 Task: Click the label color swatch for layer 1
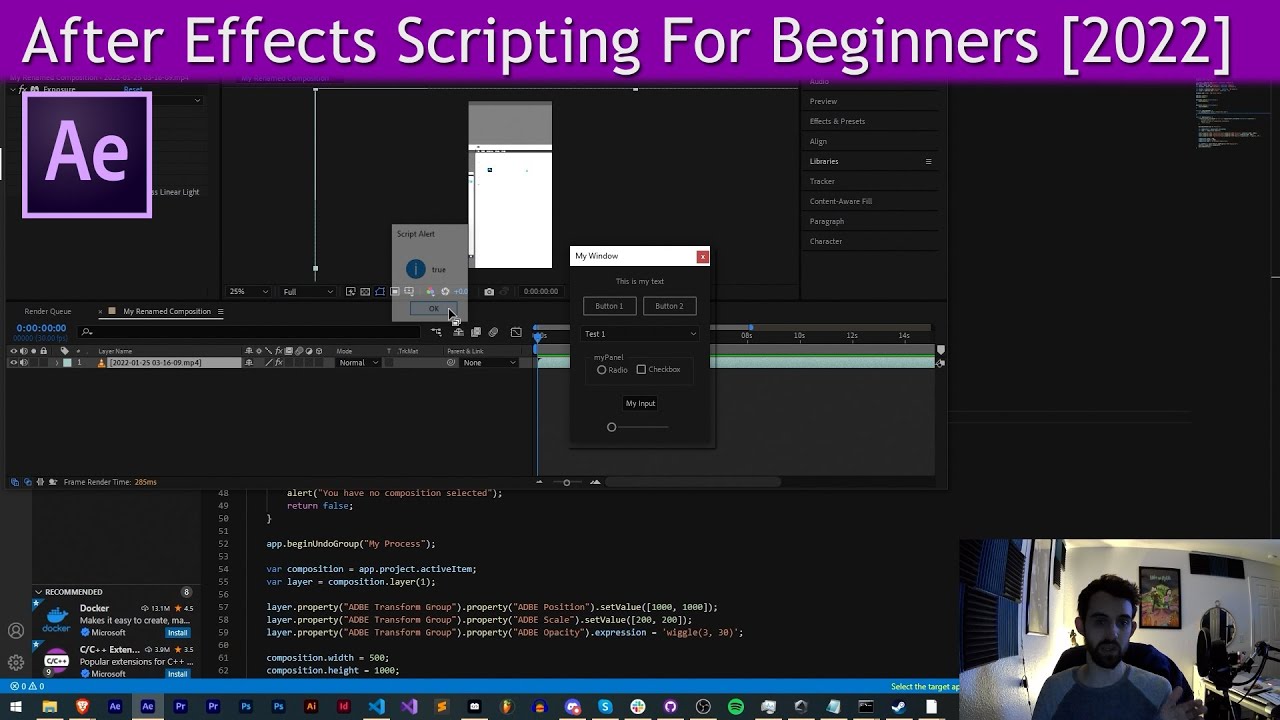pyautogui.click(x=67, y=362)
